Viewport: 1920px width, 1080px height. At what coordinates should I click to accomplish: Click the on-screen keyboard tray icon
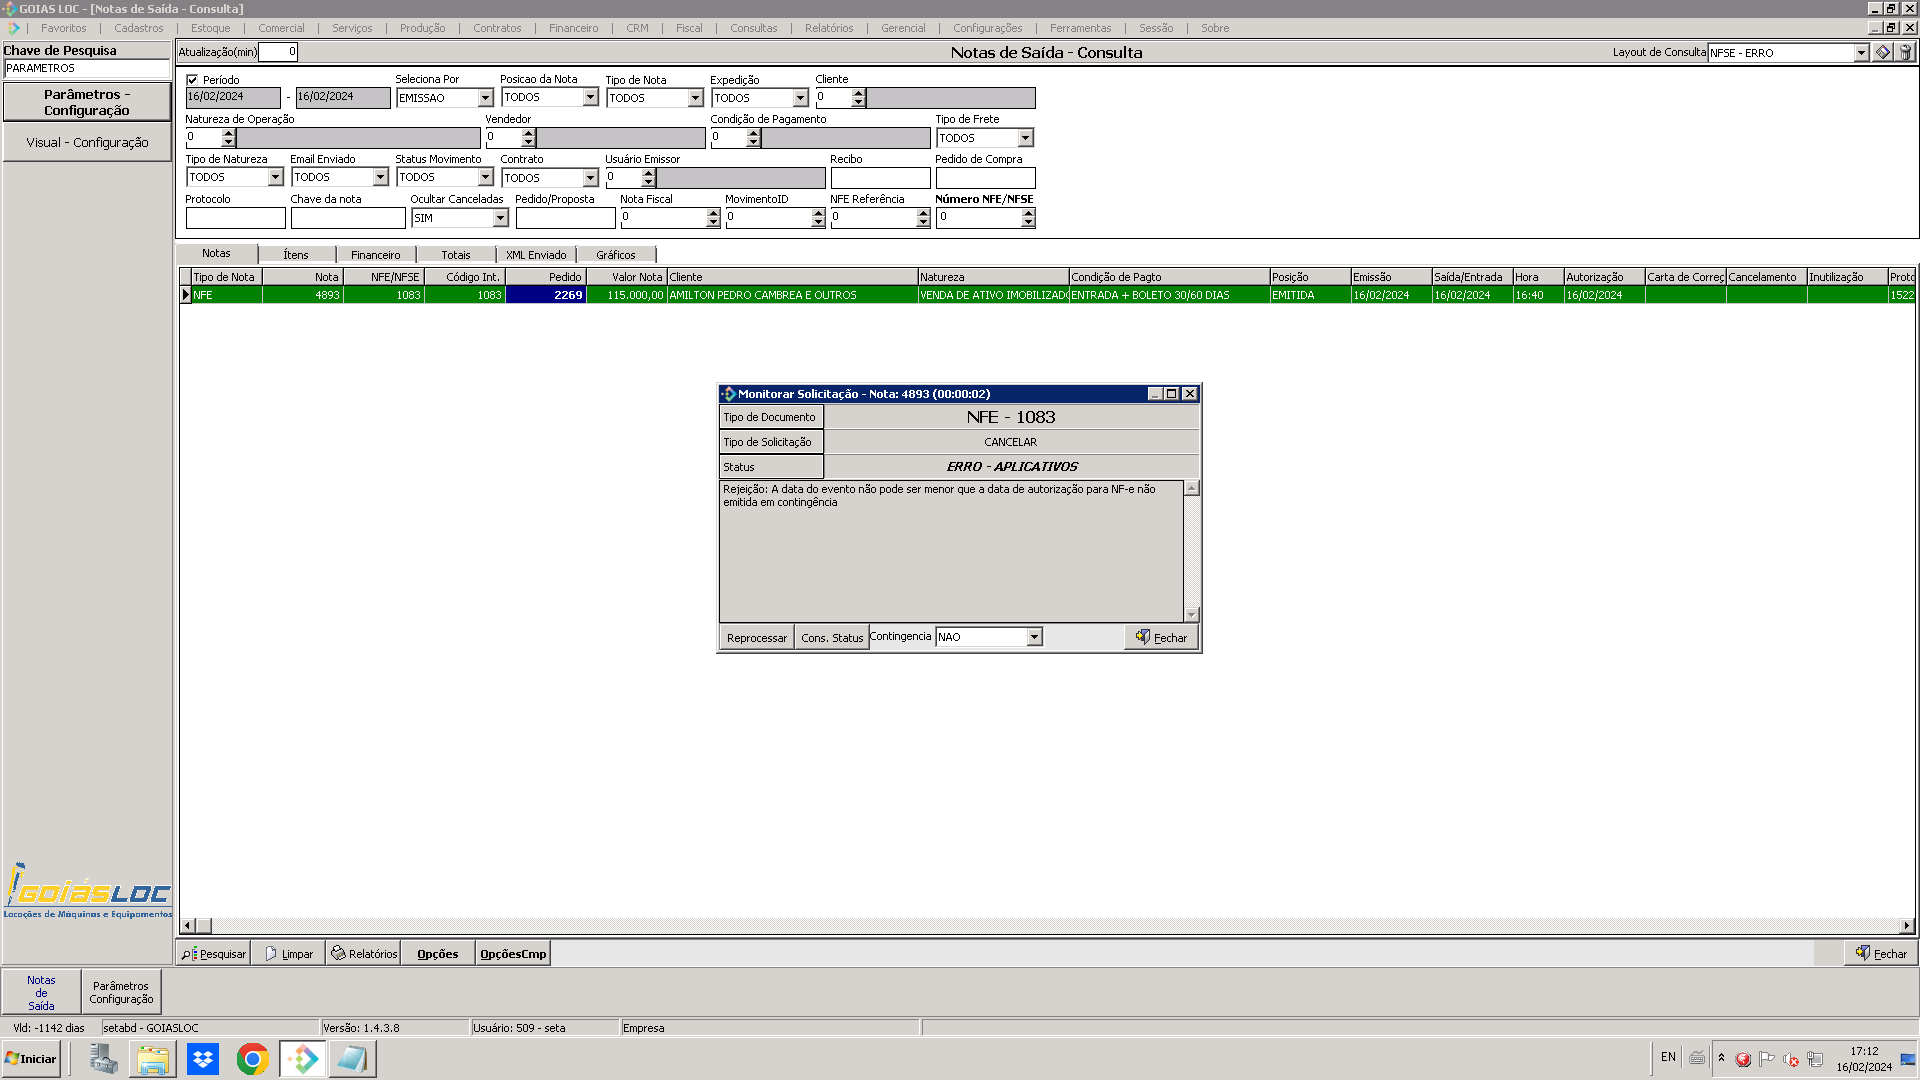click(1697, 1058)
